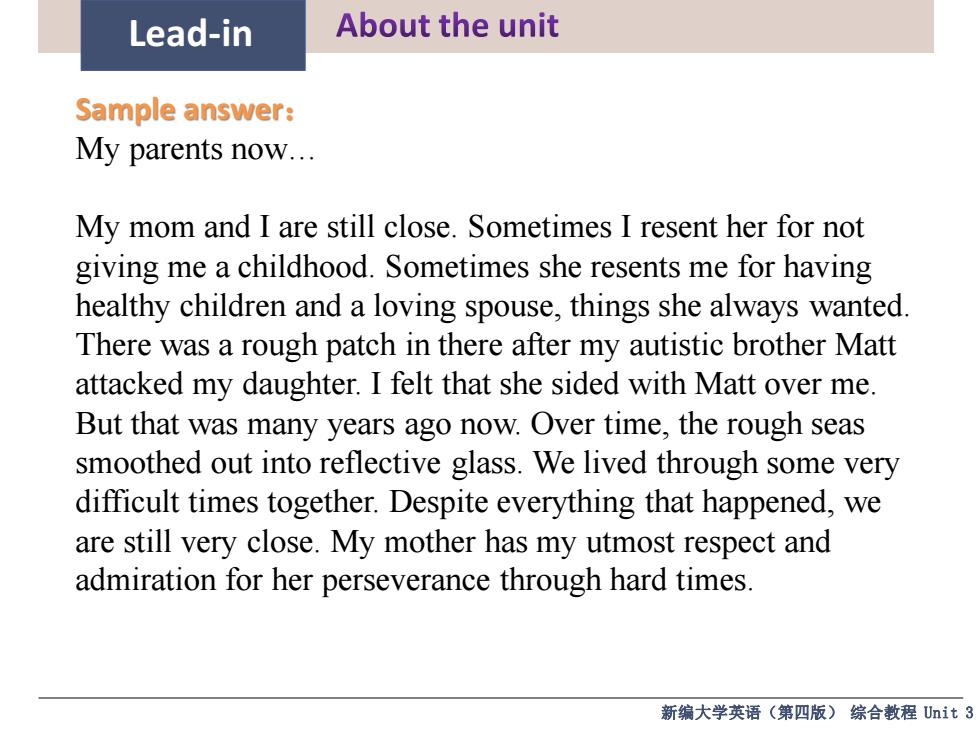
Task: Click the phrase 'attacked my daughter'
Action: pos(216,384)
